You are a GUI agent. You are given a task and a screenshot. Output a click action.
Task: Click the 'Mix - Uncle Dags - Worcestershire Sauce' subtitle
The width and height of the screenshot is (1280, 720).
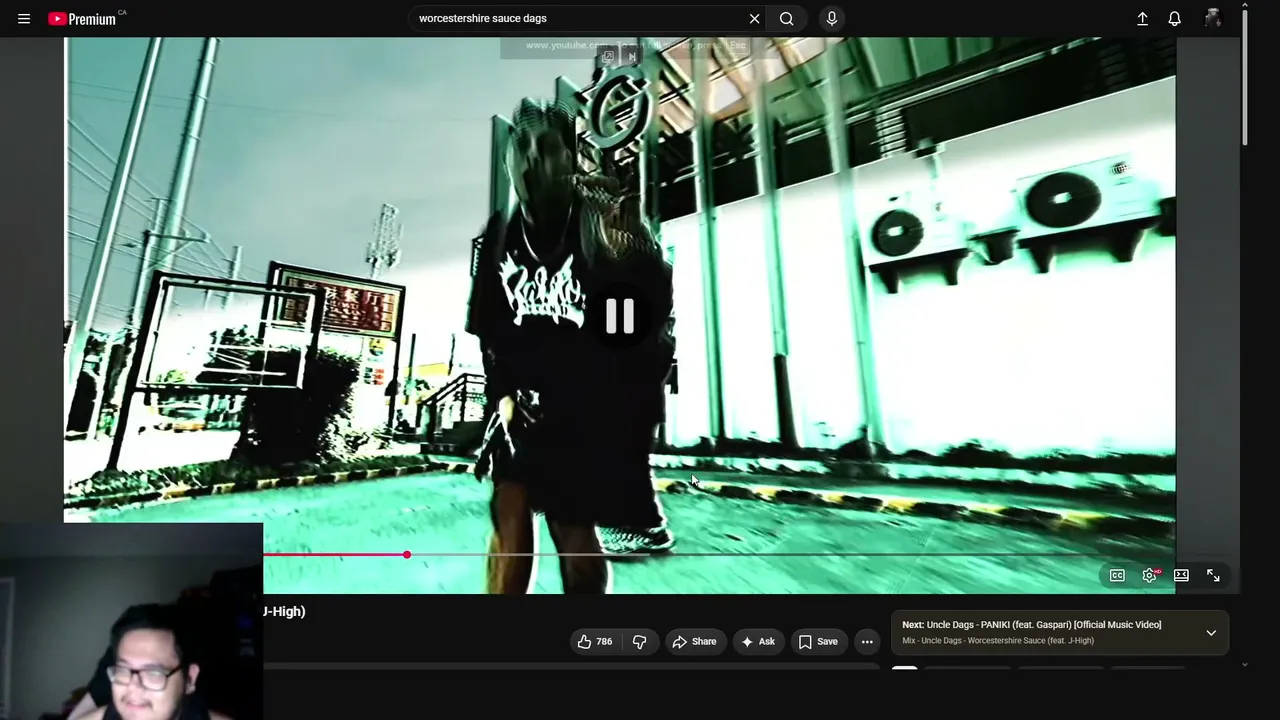(x=998, y=641)
